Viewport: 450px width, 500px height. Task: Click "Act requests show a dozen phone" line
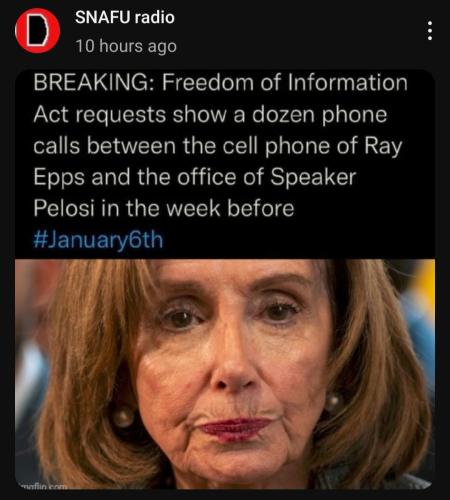[210, 114]
